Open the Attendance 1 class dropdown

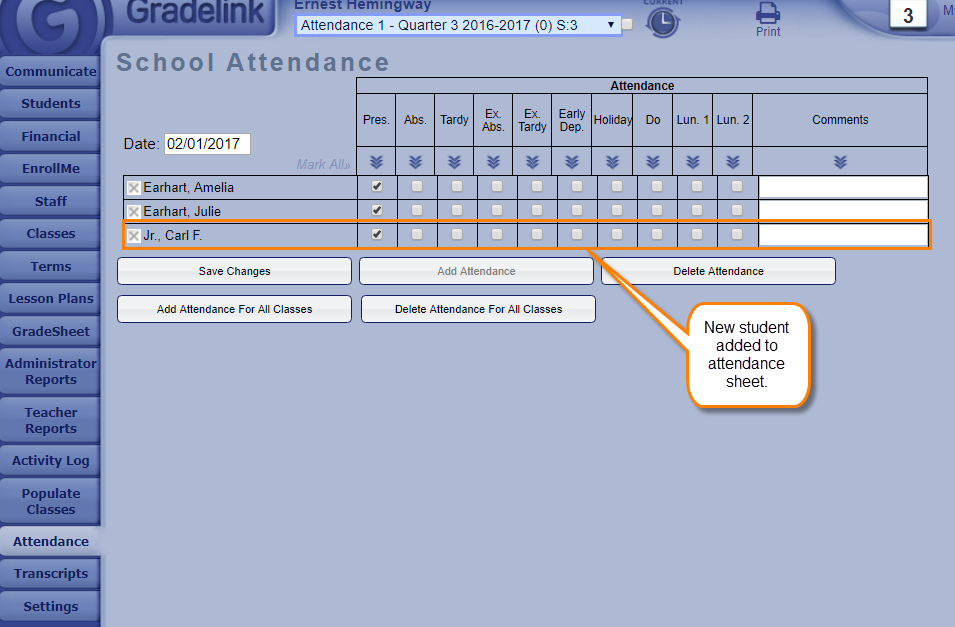459,25
